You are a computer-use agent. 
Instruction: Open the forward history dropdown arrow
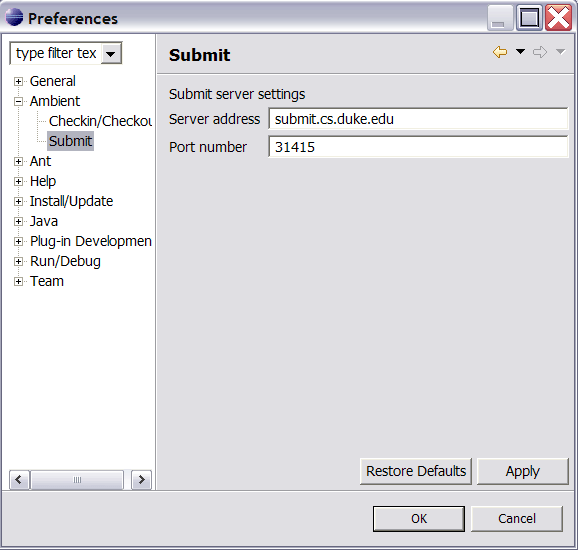[560, 52]
